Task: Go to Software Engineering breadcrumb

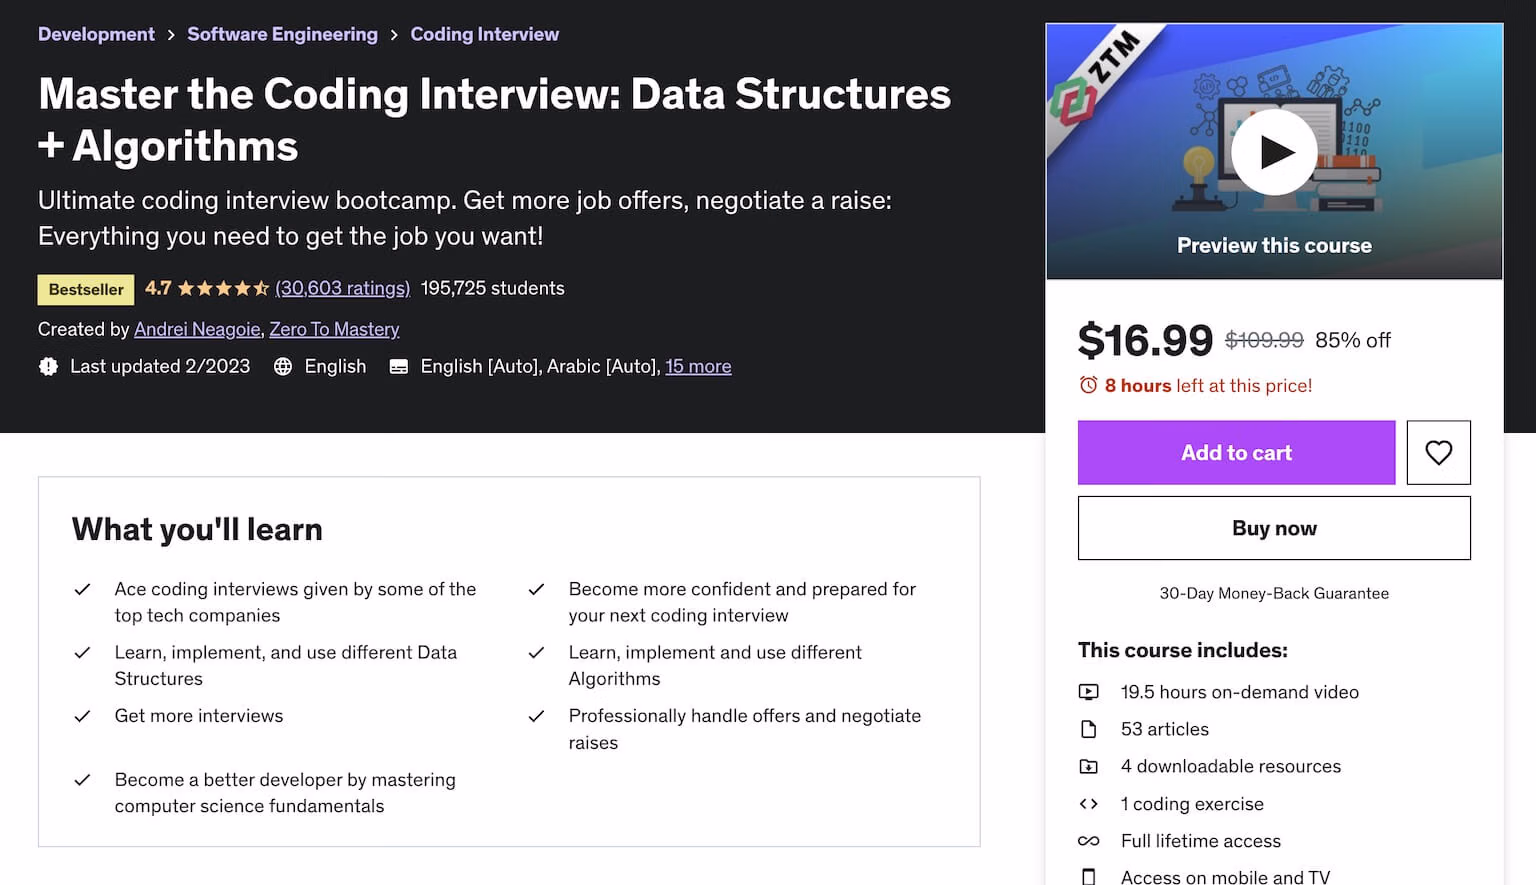Action: (x=282, y=34)
